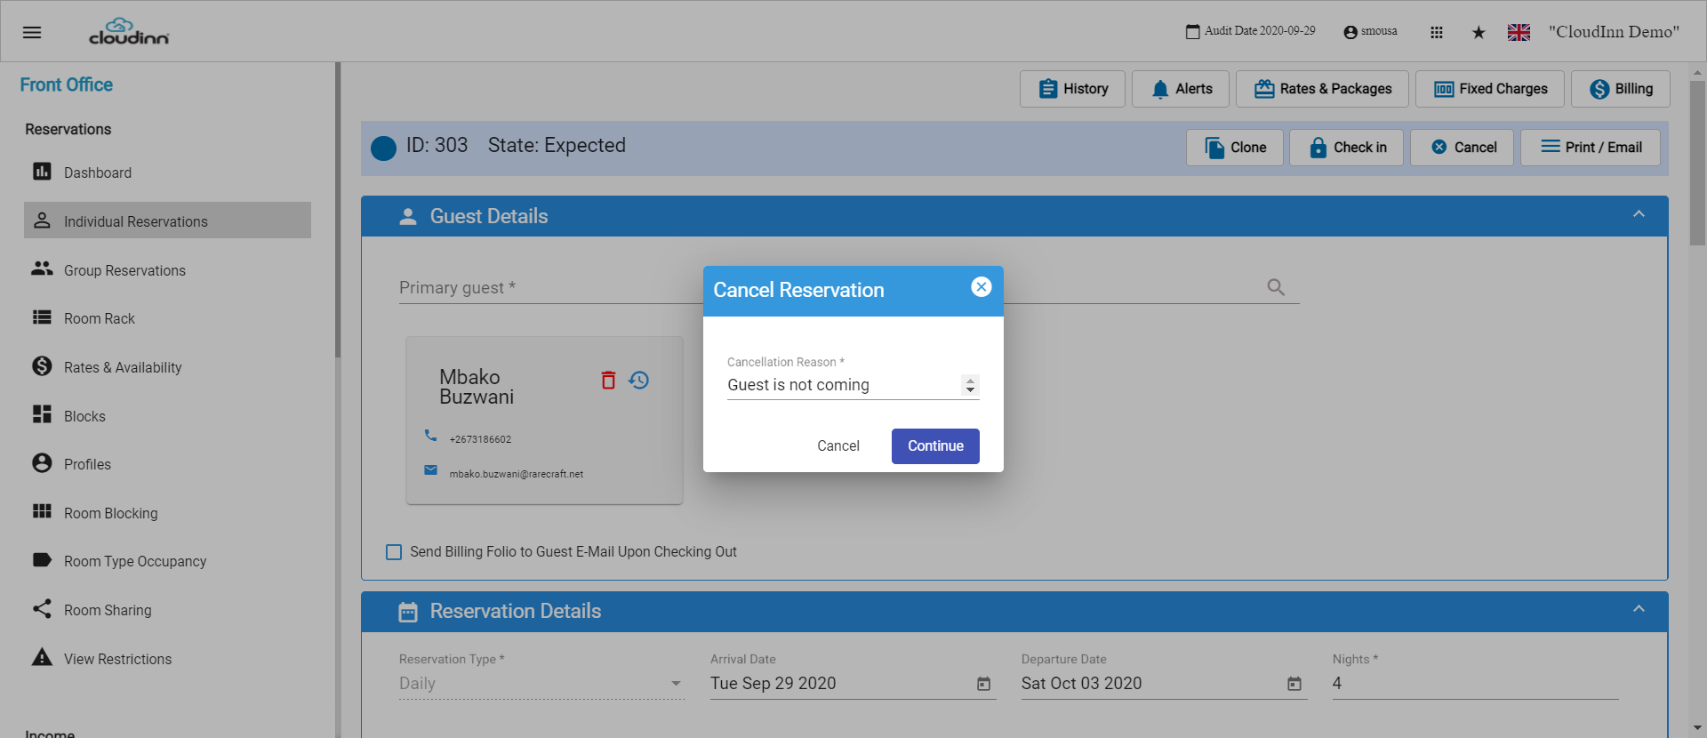The image size is (1707, 738).
Task: Open the apps grid icon in header
Action: tap(1436, 32)
